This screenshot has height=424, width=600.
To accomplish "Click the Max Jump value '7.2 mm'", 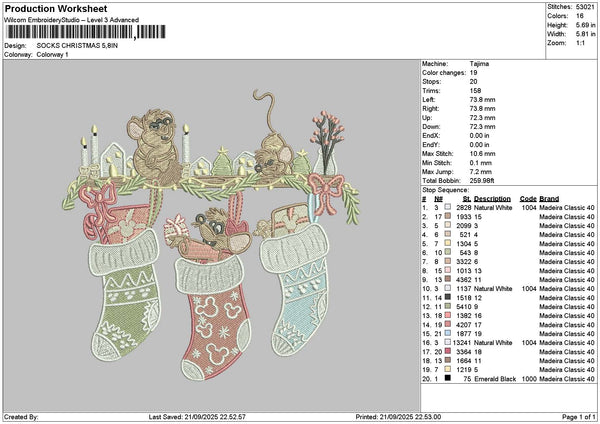I will coord(481,172).
